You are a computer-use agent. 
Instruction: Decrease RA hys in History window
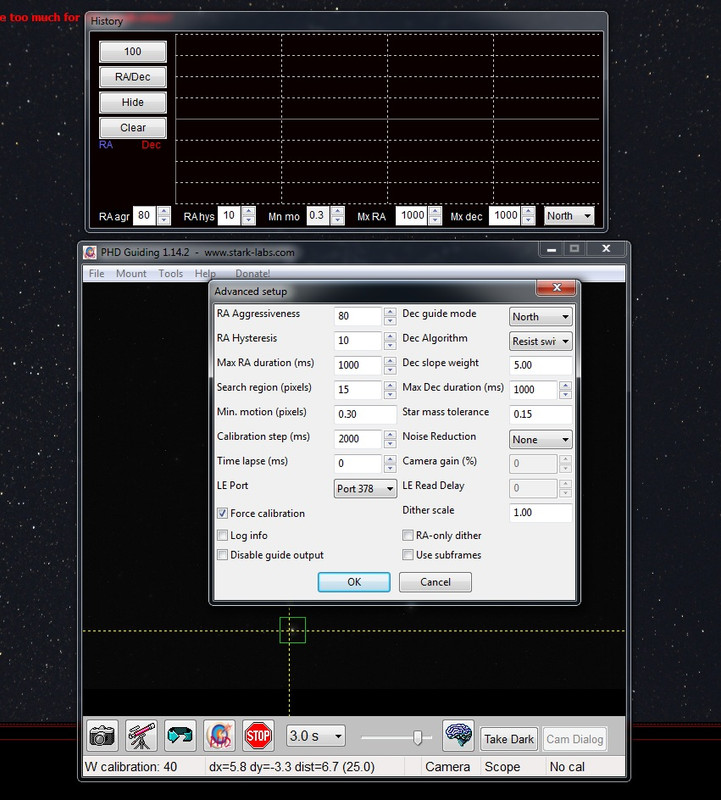248,220
